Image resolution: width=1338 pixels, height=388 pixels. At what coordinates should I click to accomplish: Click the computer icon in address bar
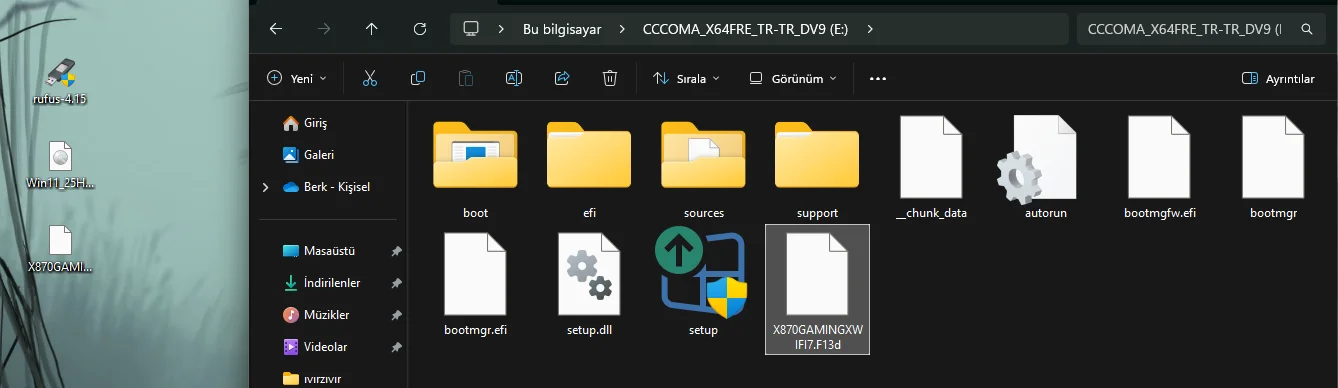pos(470,29)
